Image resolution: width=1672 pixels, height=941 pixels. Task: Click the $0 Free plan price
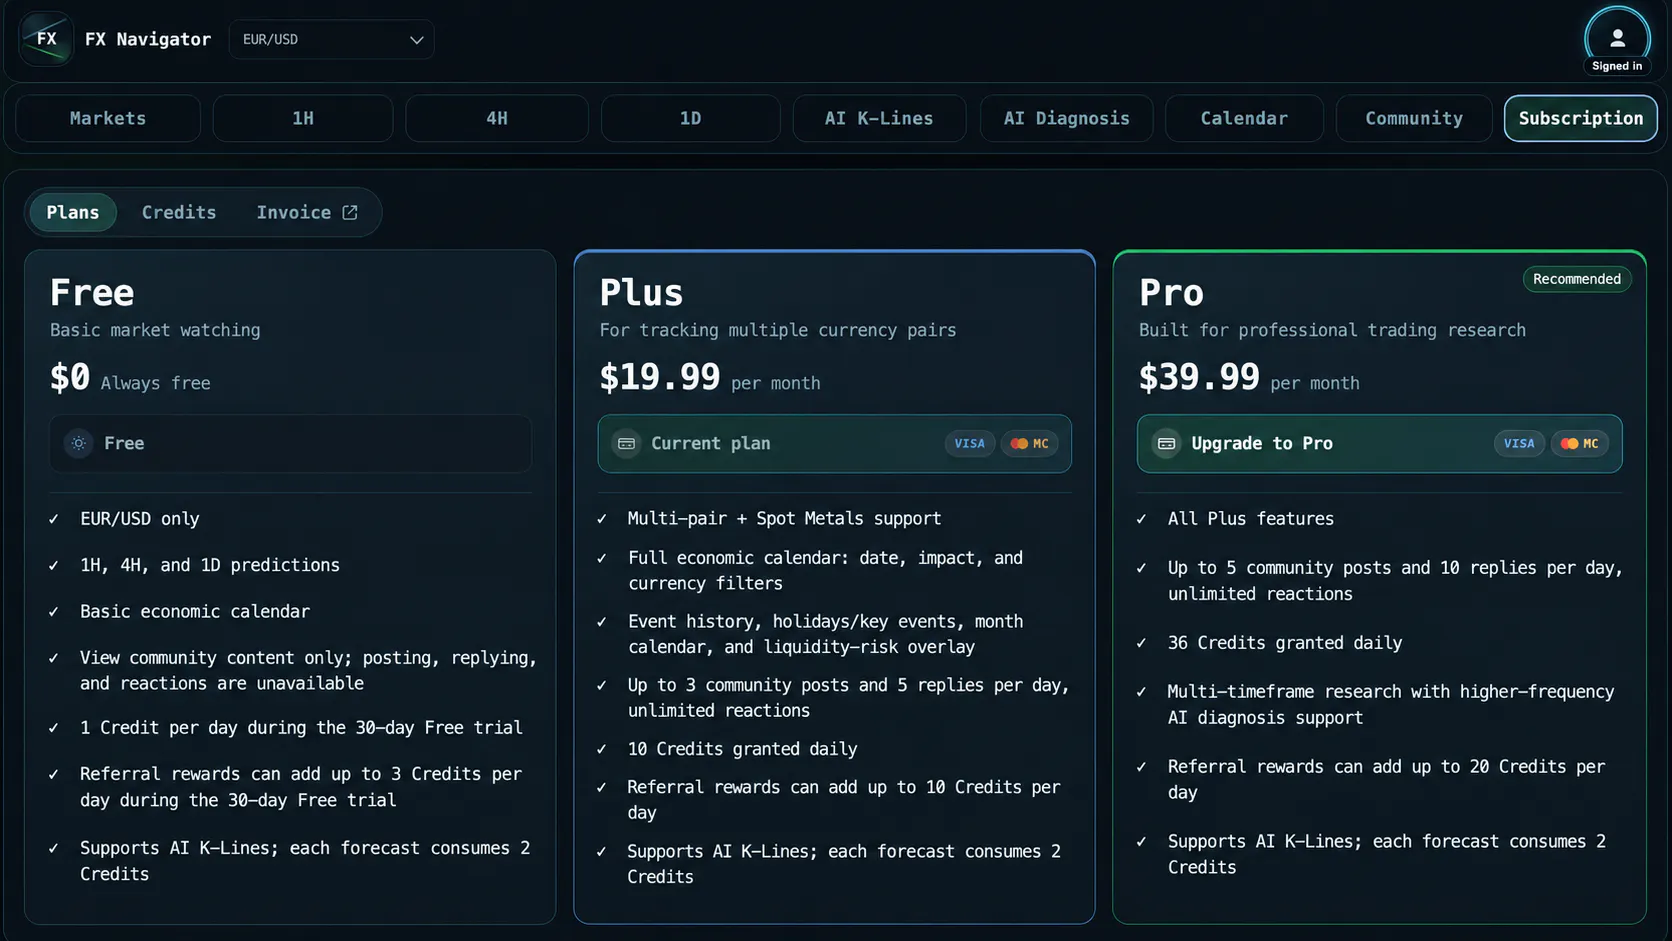tap(70, 377)
